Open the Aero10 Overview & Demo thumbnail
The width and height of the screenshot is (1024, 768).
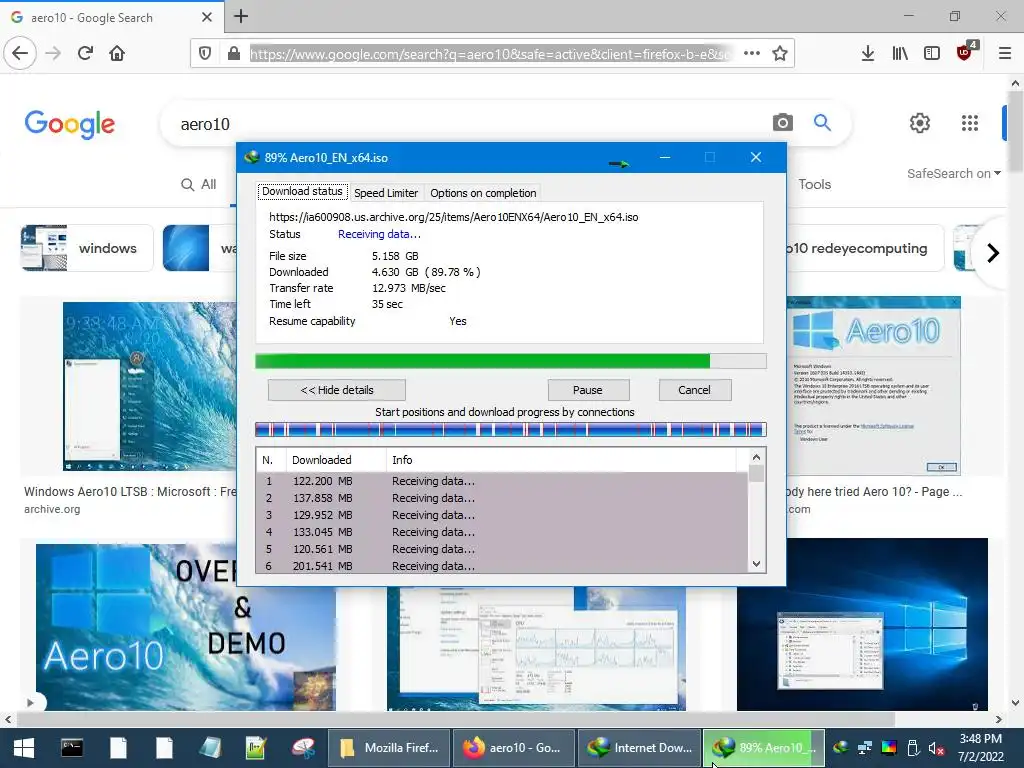(x=185, y=627)
